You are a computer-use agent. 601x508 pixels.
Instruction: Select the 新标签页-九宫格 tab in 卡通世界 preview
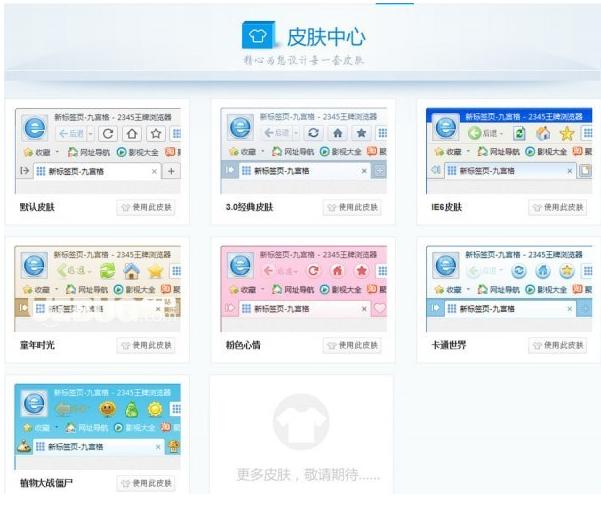pos(510,309)
